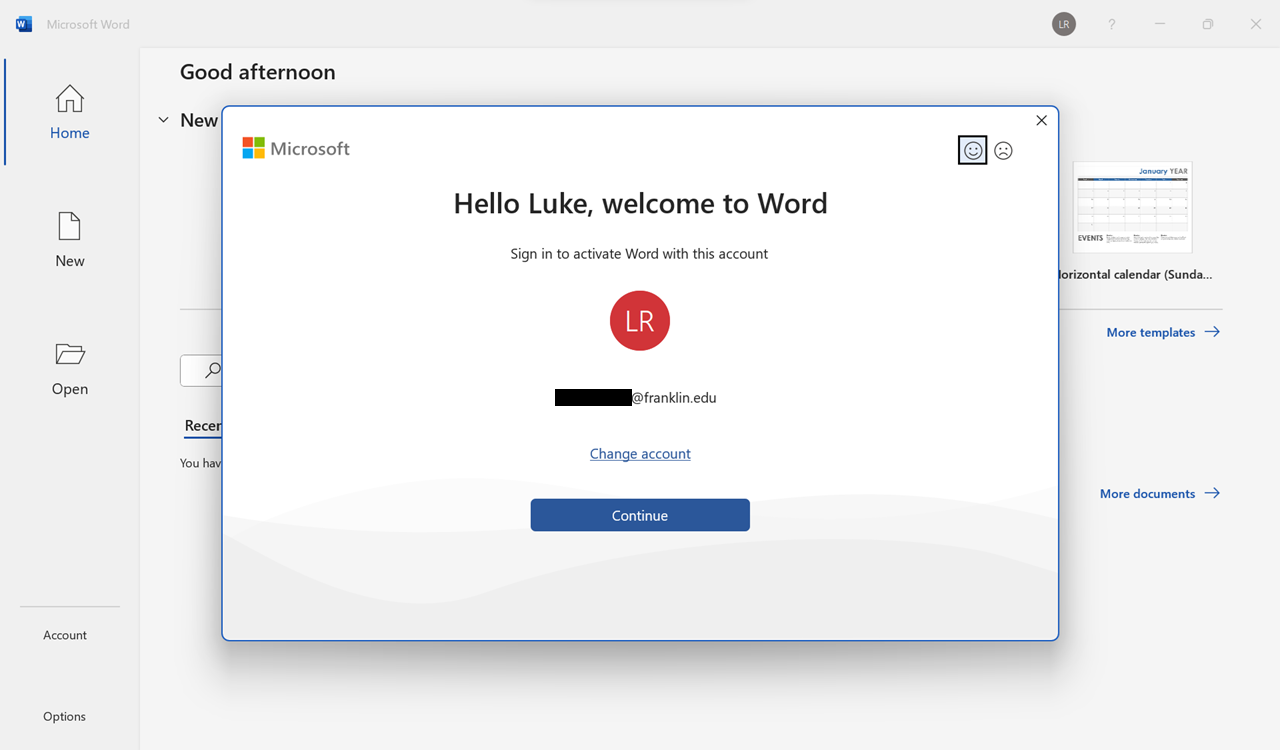Click the Microsoft logo in the dialog

point(296,148)
